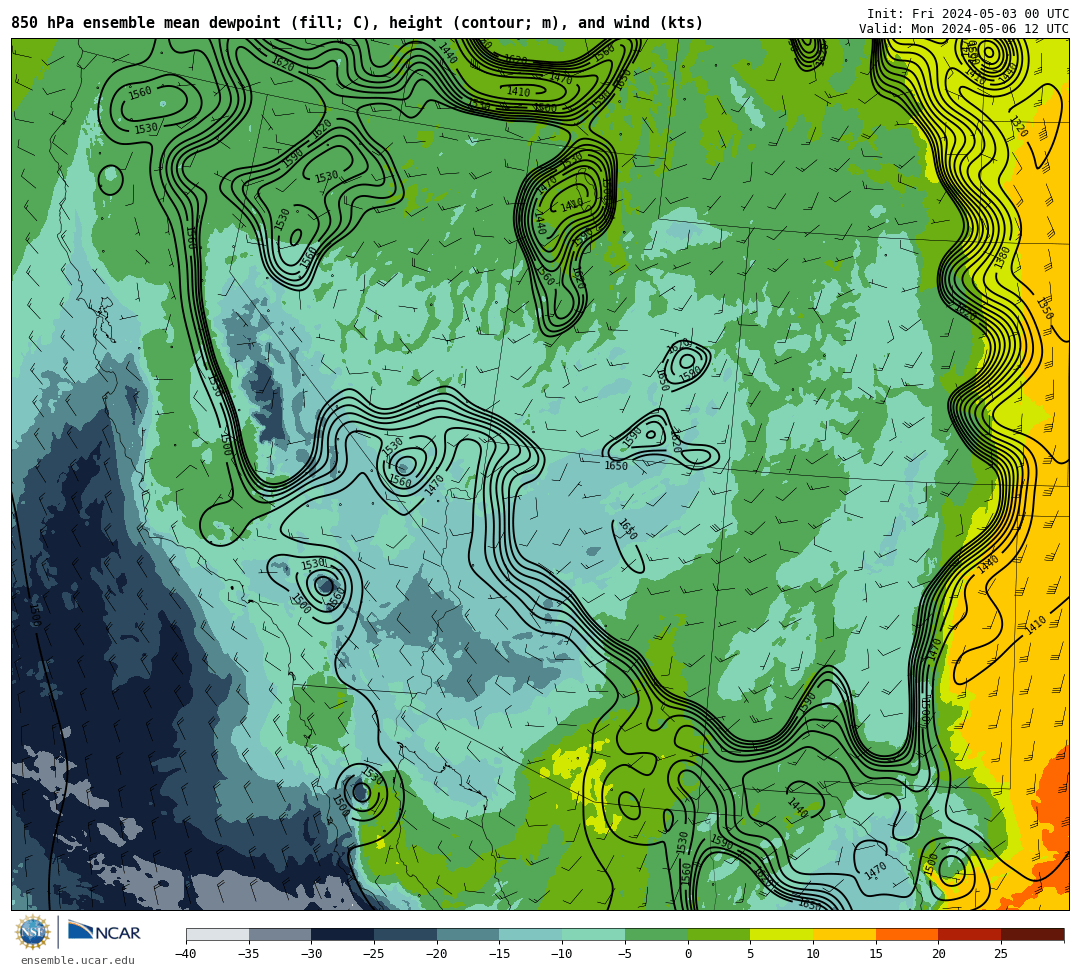The width and height of the screenshot is (1080, 973).
Task: Click the -20 colorbar tick label
Action: tap(437, 954)
